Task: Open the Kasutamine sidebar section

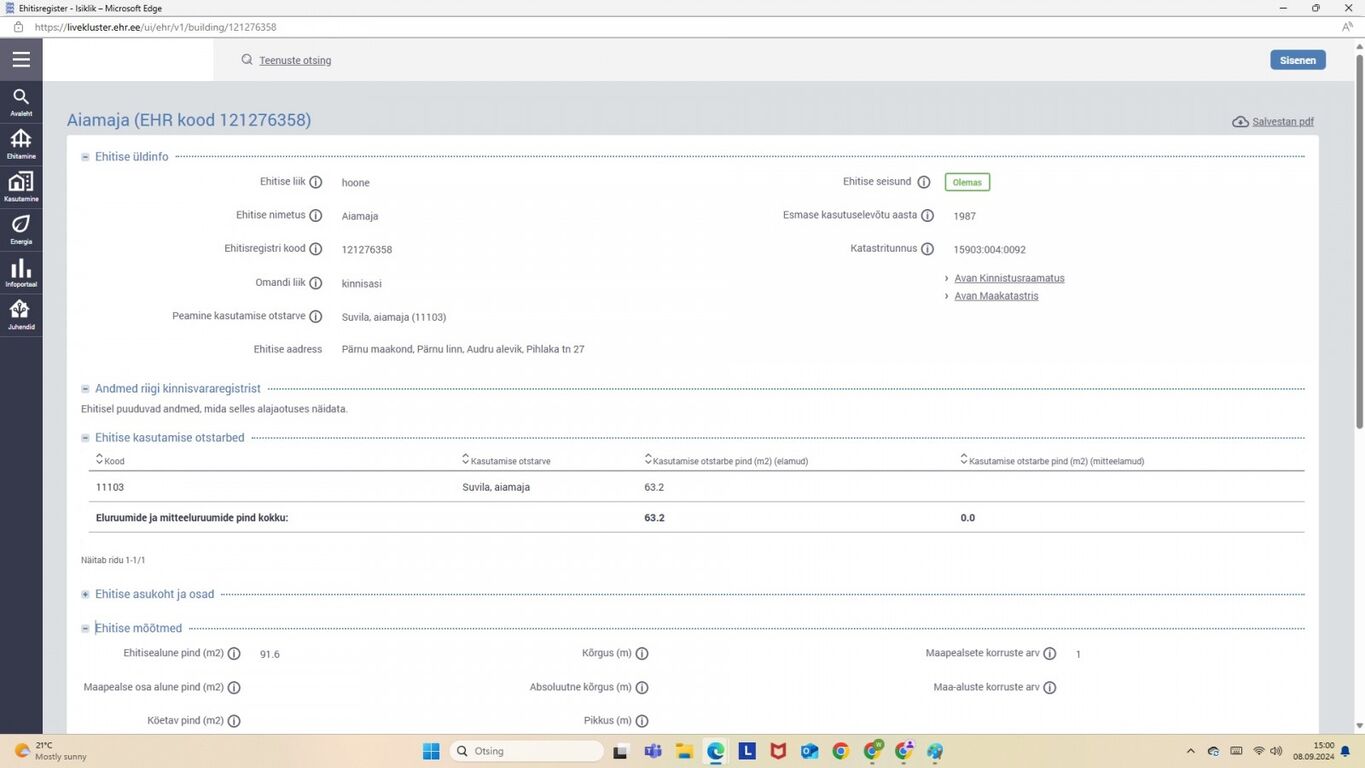Action: (x=21, y=187)
